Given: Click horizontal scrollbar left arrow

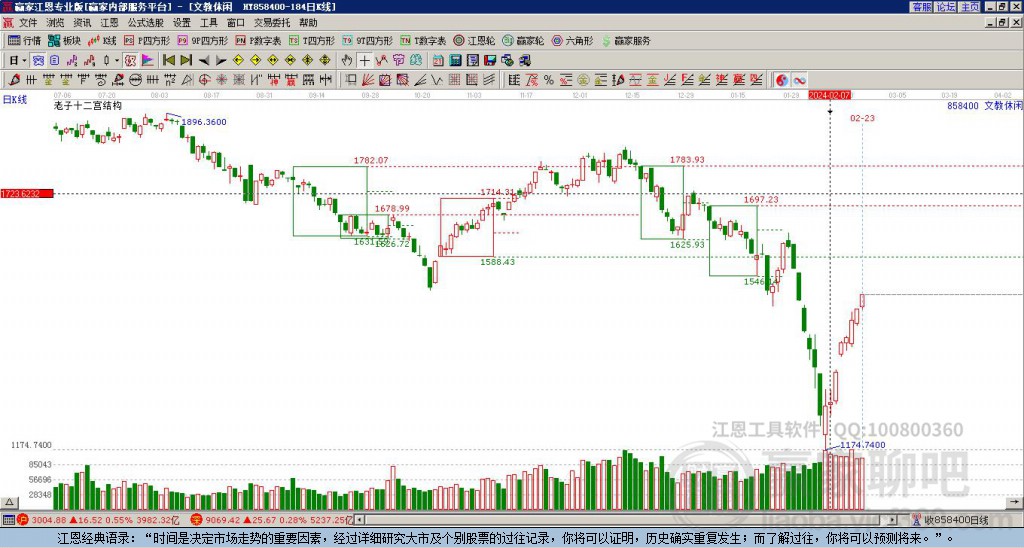Looking at the screenshot, I should click(x=360, y=520).
